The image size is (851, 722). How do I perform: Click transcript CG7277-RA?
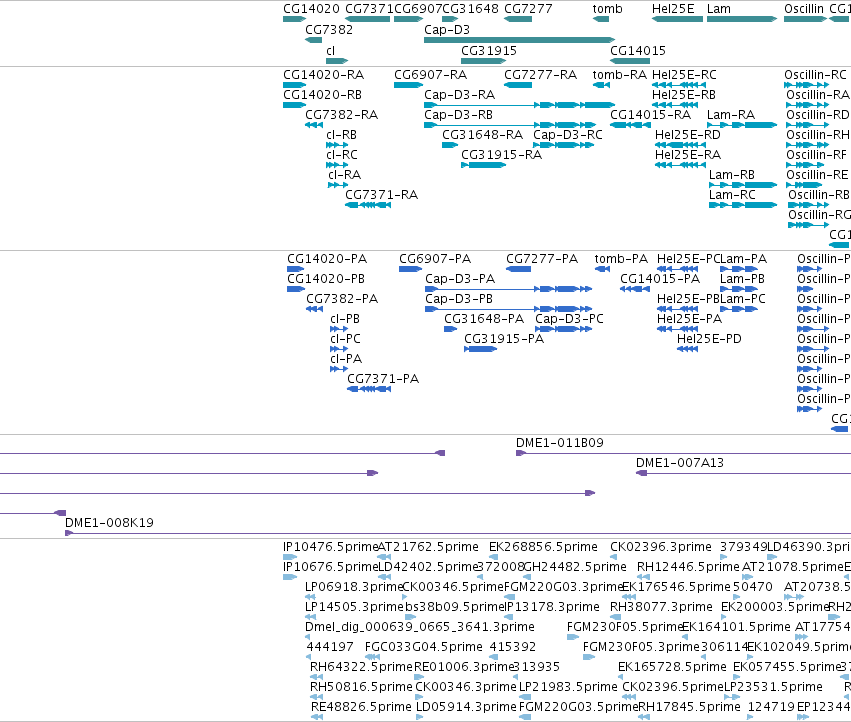coord(518,85)
